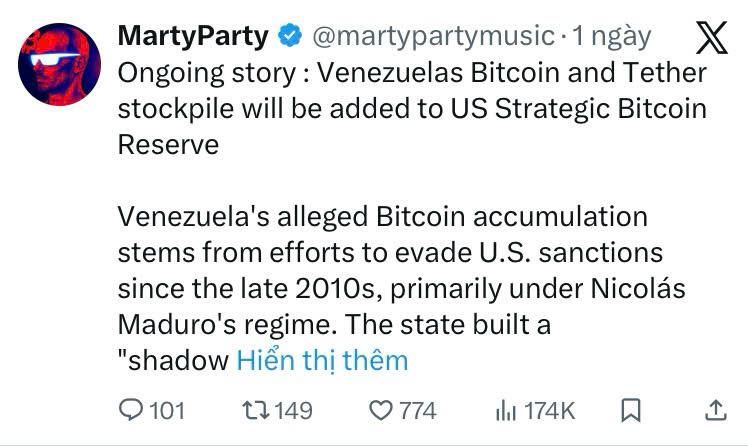The image size is (748, 446).
Task: Click the share upload icon
Action: [x=716, y=410]
